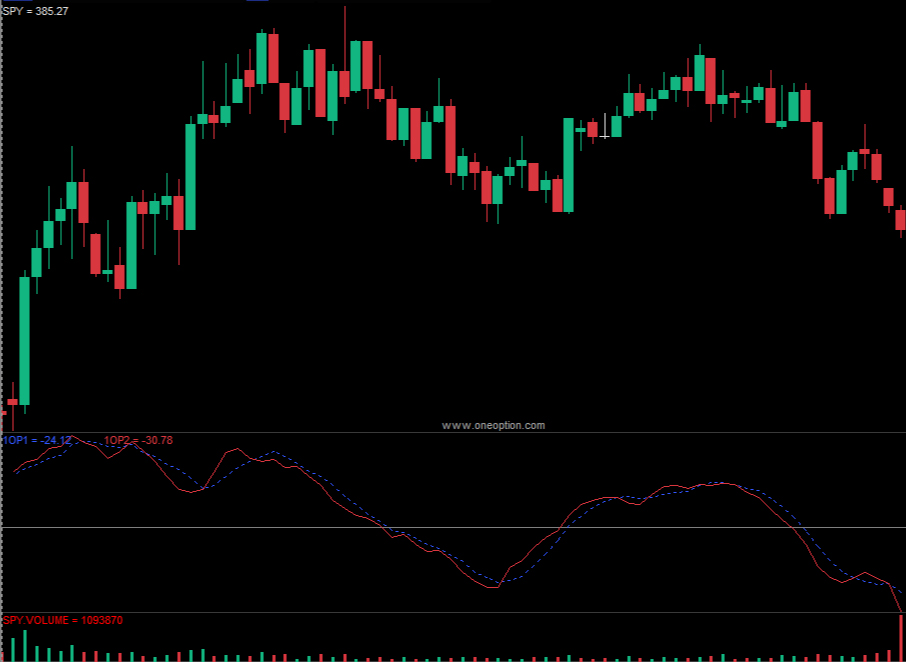Select the first small red candle at bottom-left
The height and width of the screenshot is (662, 906).
(12, 402)
